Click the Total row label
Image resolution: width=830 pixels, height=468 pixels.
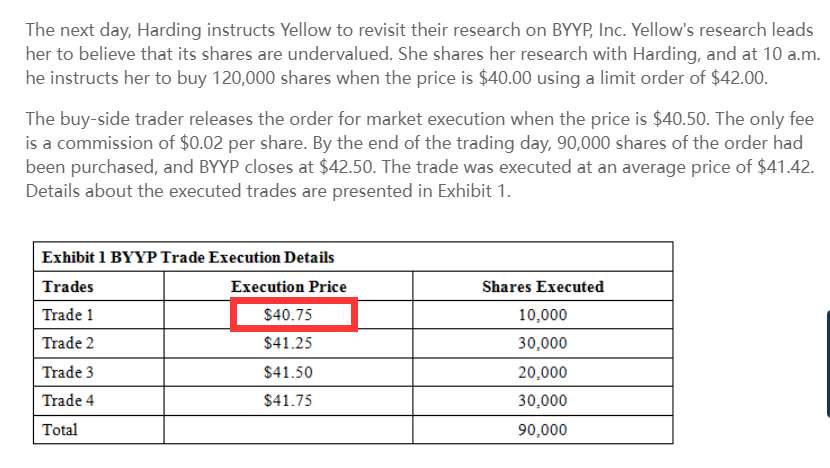coord(60,430)
